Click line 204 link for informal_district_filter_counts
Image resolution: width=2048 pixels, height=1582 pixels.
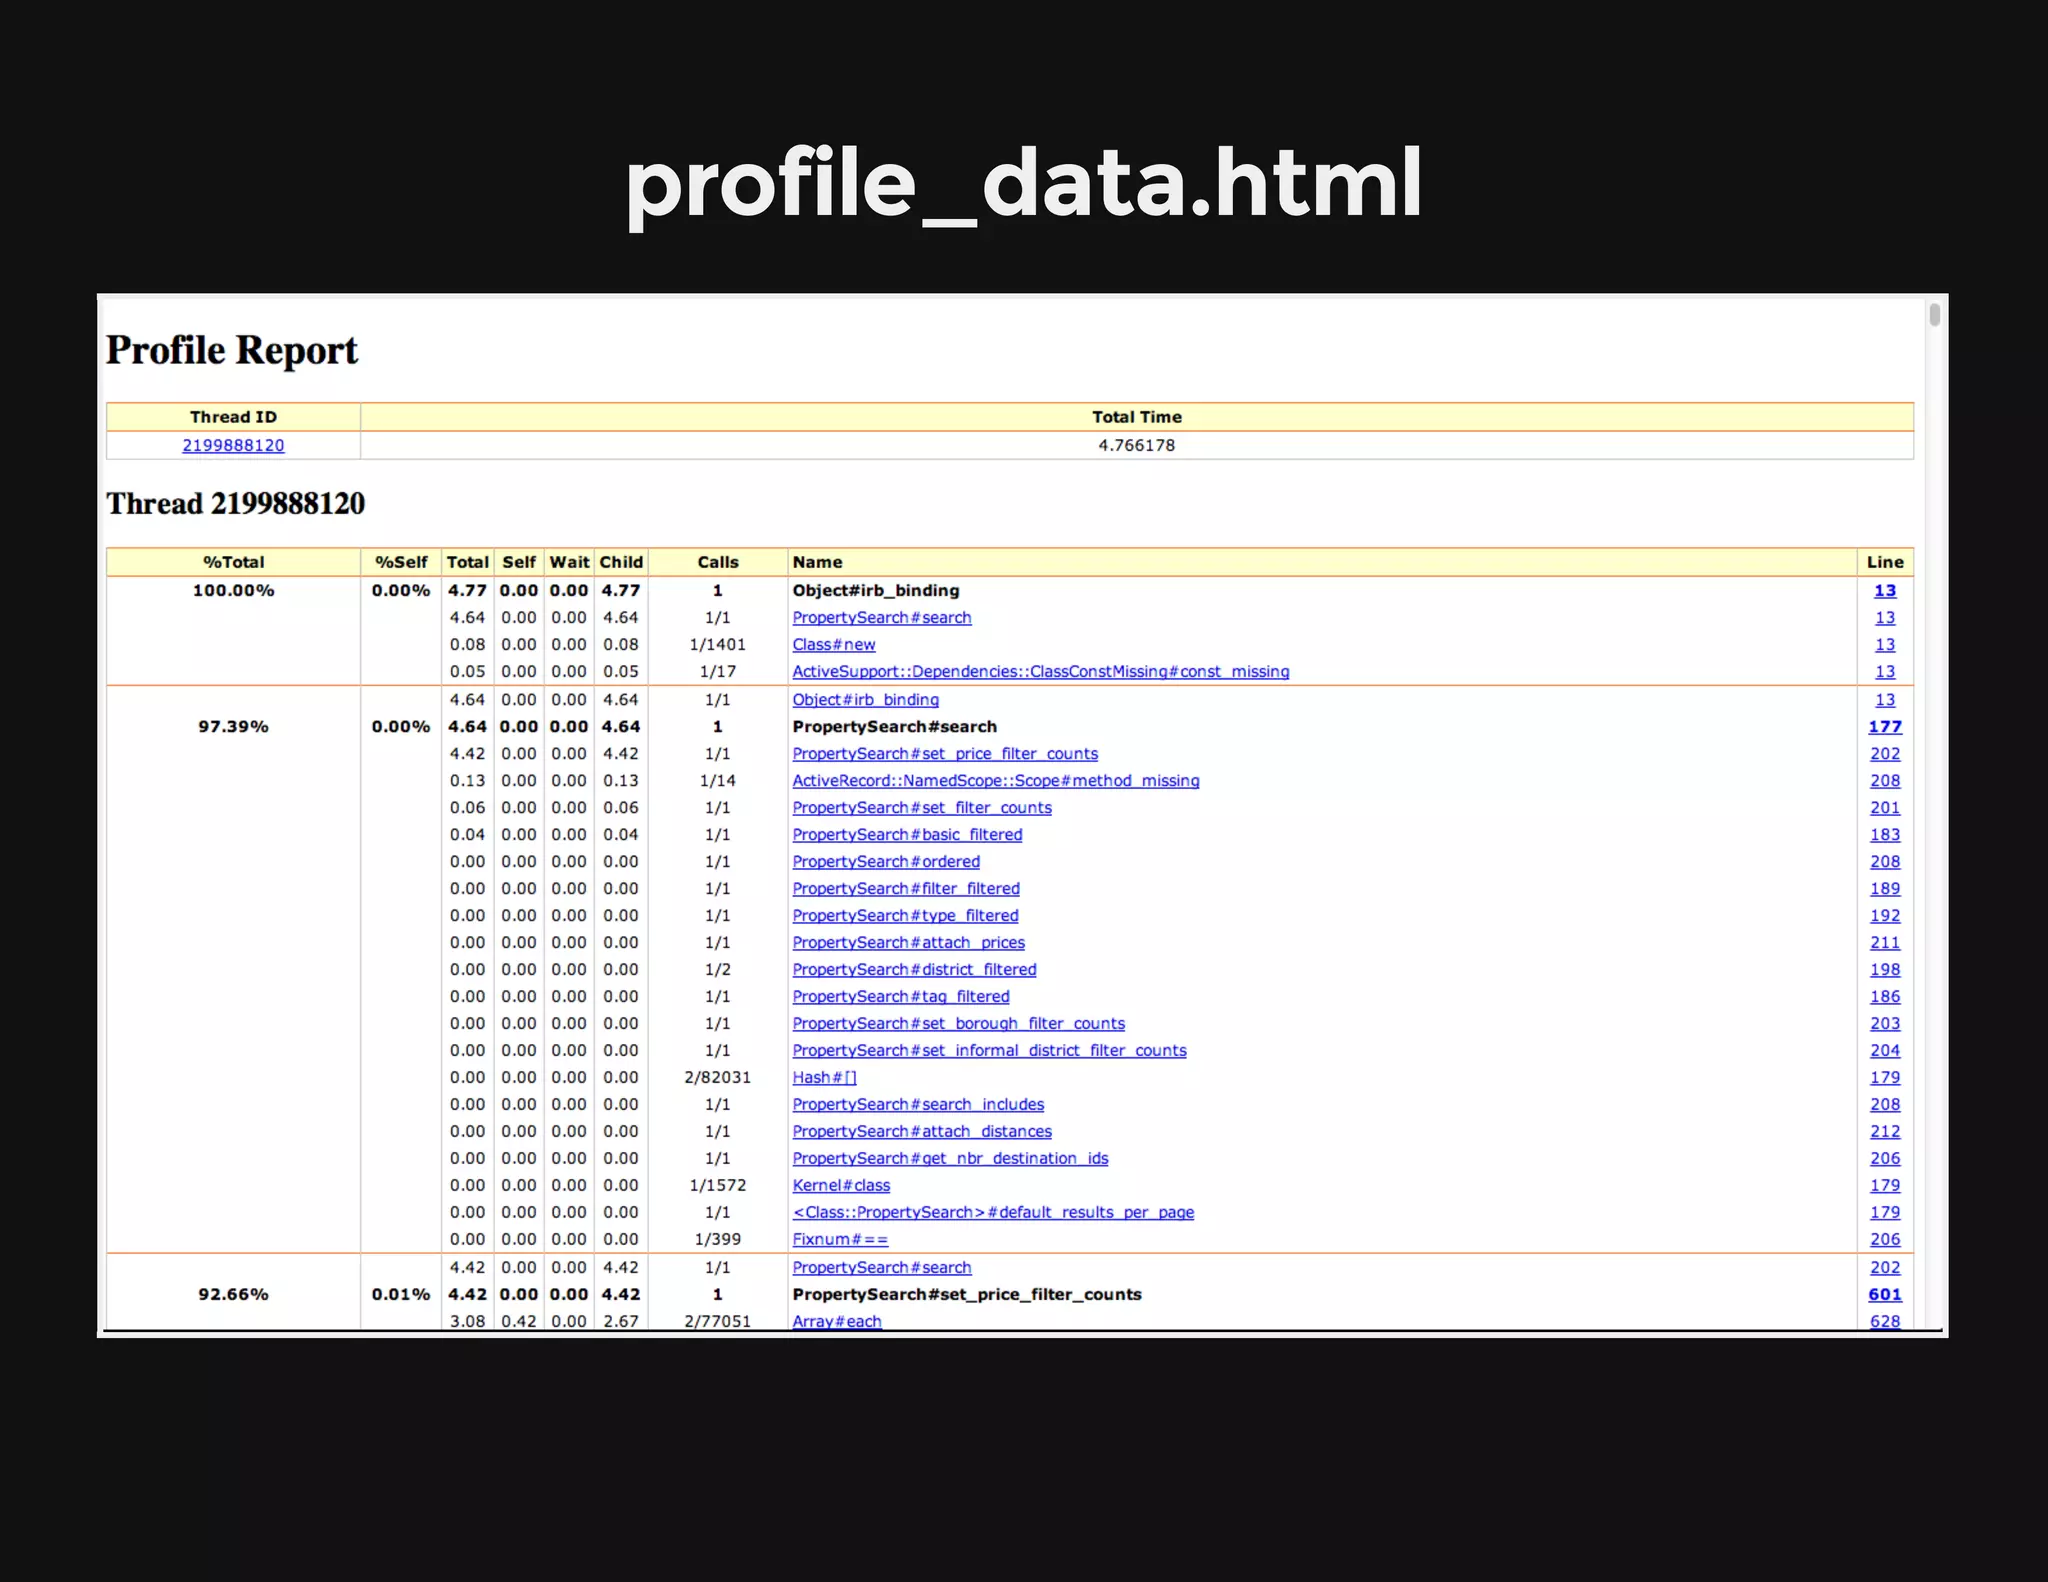click(x=1885, y=1051)
